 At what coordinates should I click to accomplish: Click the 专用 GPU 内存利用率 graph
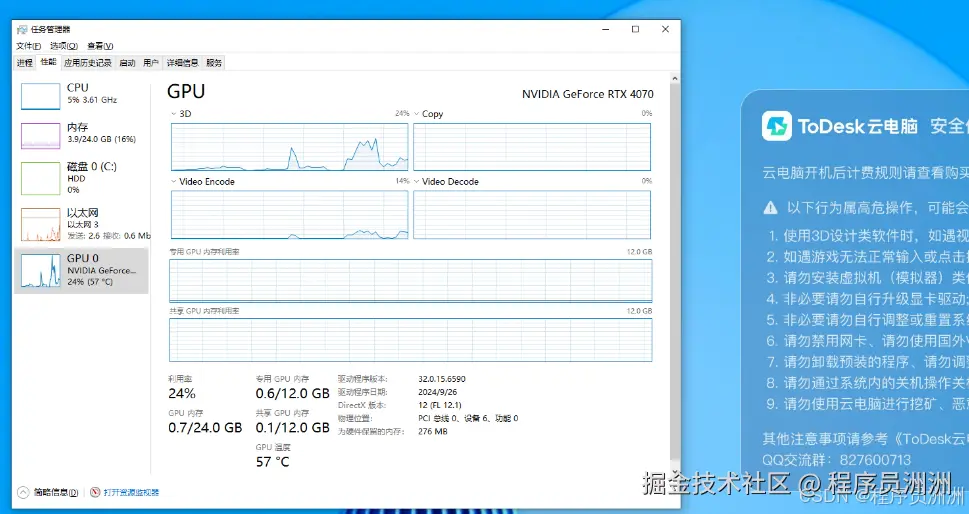(x=410, y=280)
